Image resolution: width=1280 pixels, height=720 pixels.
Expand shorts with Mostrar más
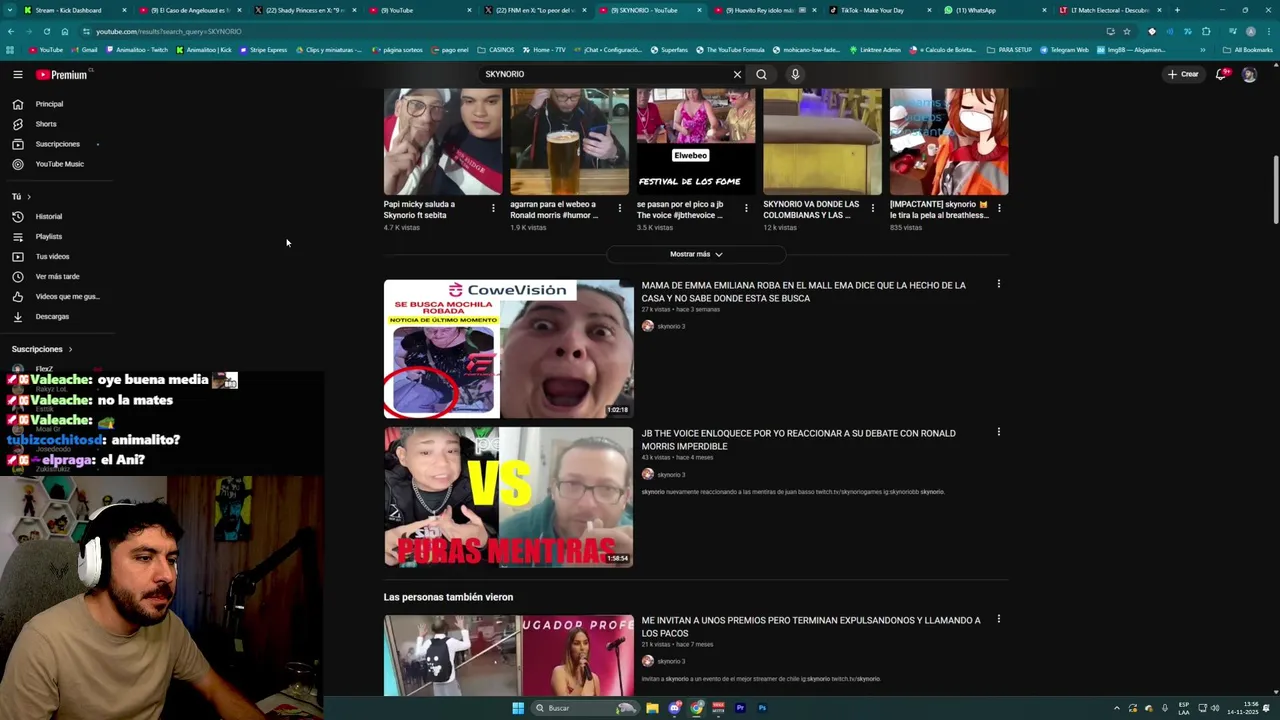pos(696,254)
